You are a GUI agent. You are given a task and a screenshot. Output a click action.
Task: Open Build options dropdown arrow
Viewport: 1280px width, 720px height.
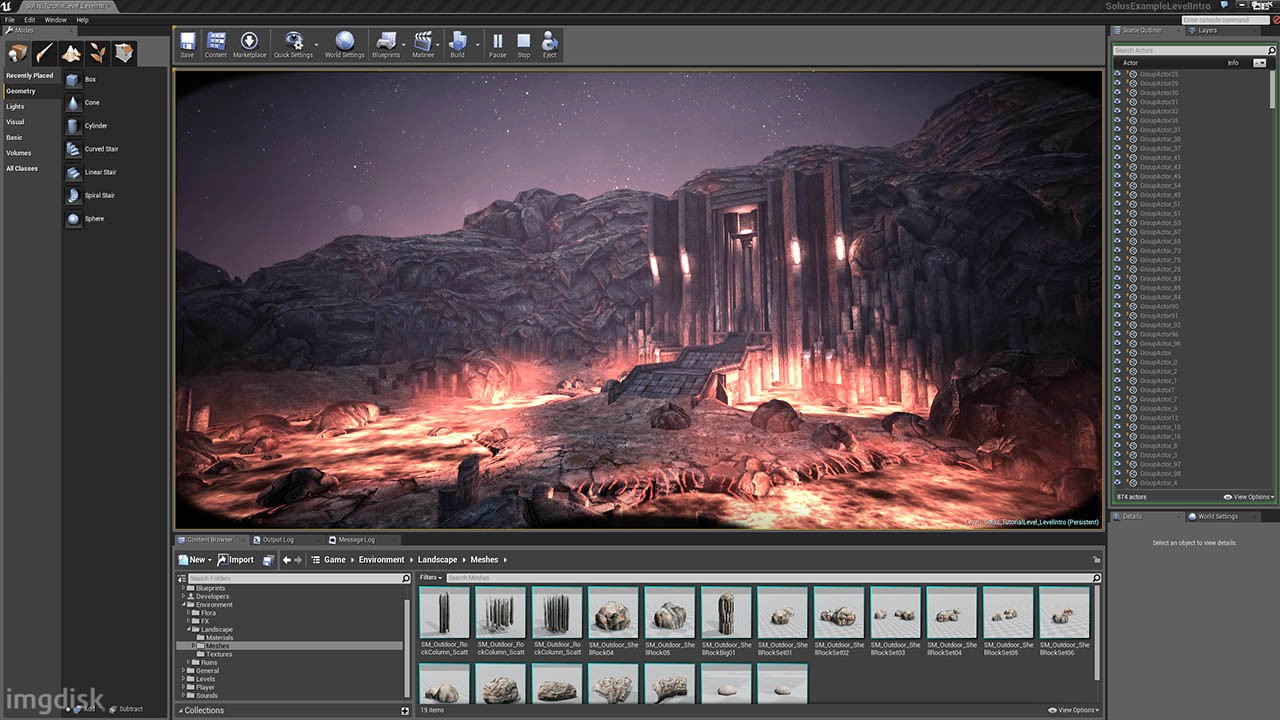pos(477,45)
